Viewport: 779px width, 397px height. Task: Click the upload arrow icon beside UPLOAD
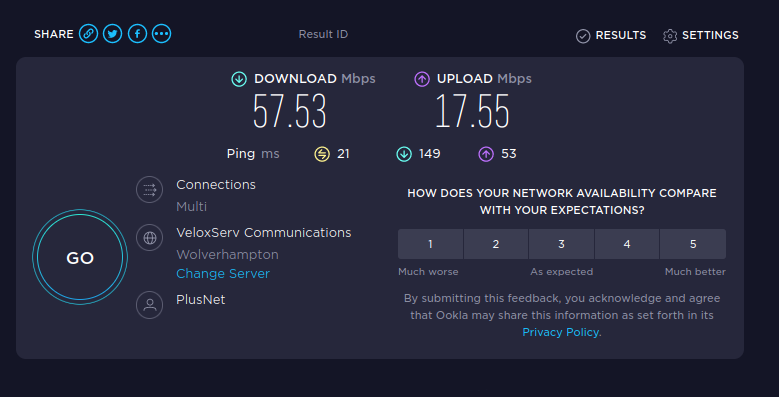point(422,79)
